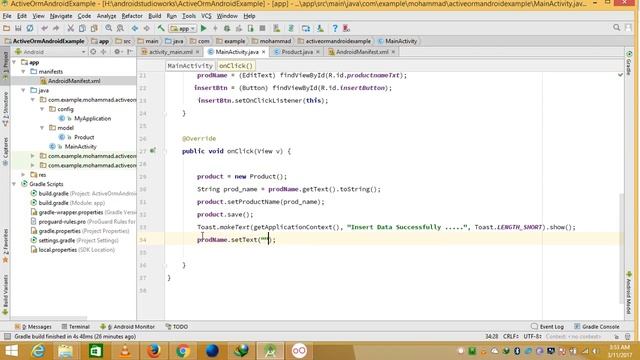Collapse the config package
This screenshot has height=360, width=640.
42,109
